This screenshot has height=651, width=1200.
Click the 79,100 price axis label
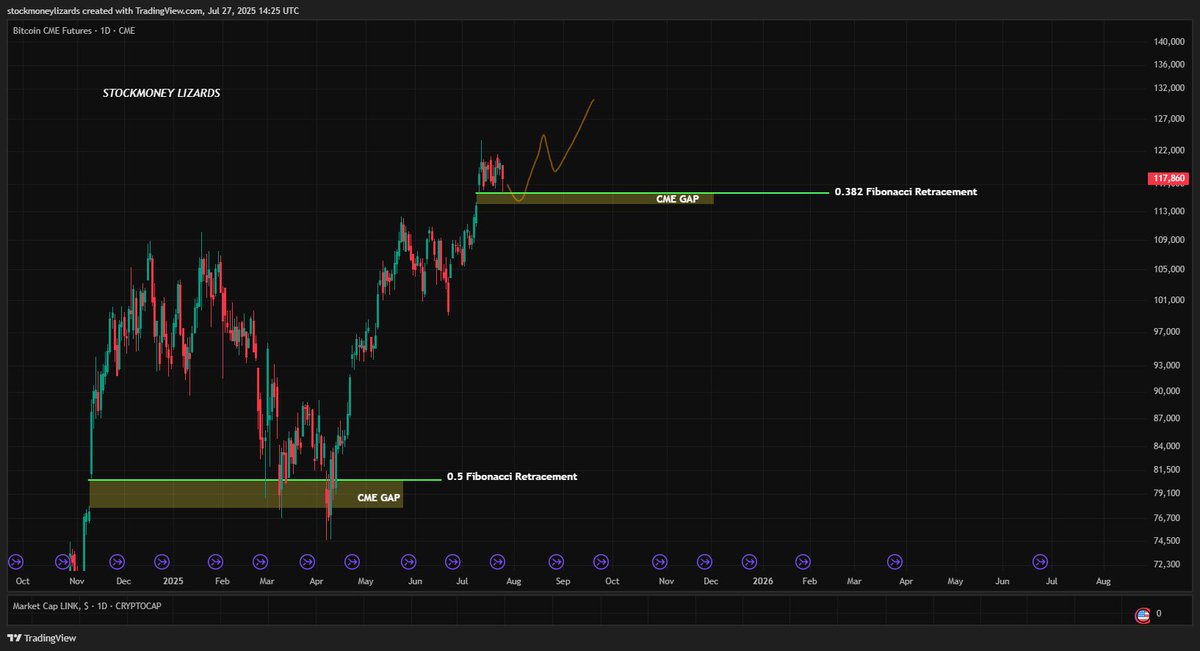[1166, 493]
